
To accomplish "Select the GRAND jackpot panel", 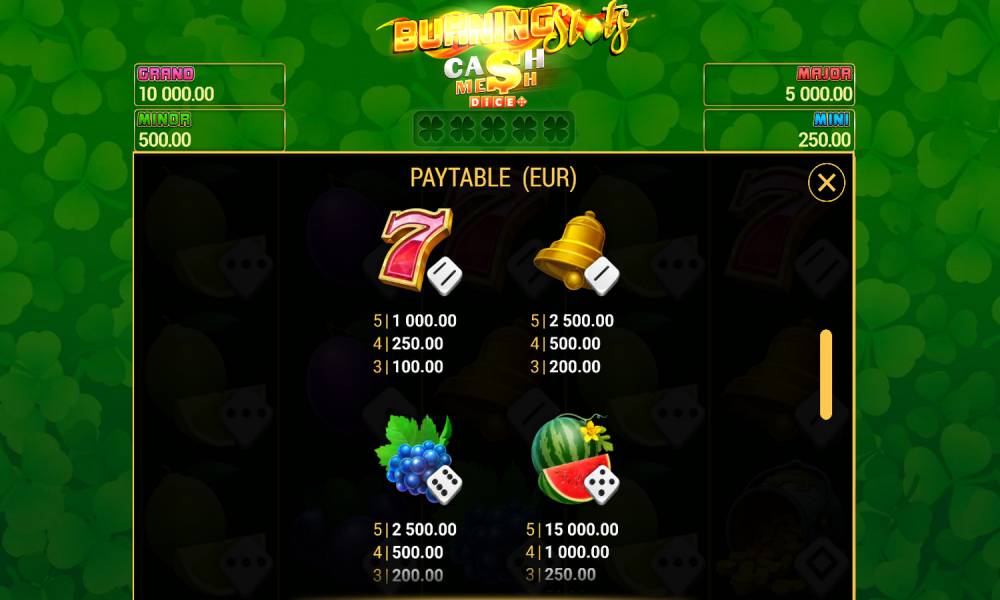I will click(209, 84).
